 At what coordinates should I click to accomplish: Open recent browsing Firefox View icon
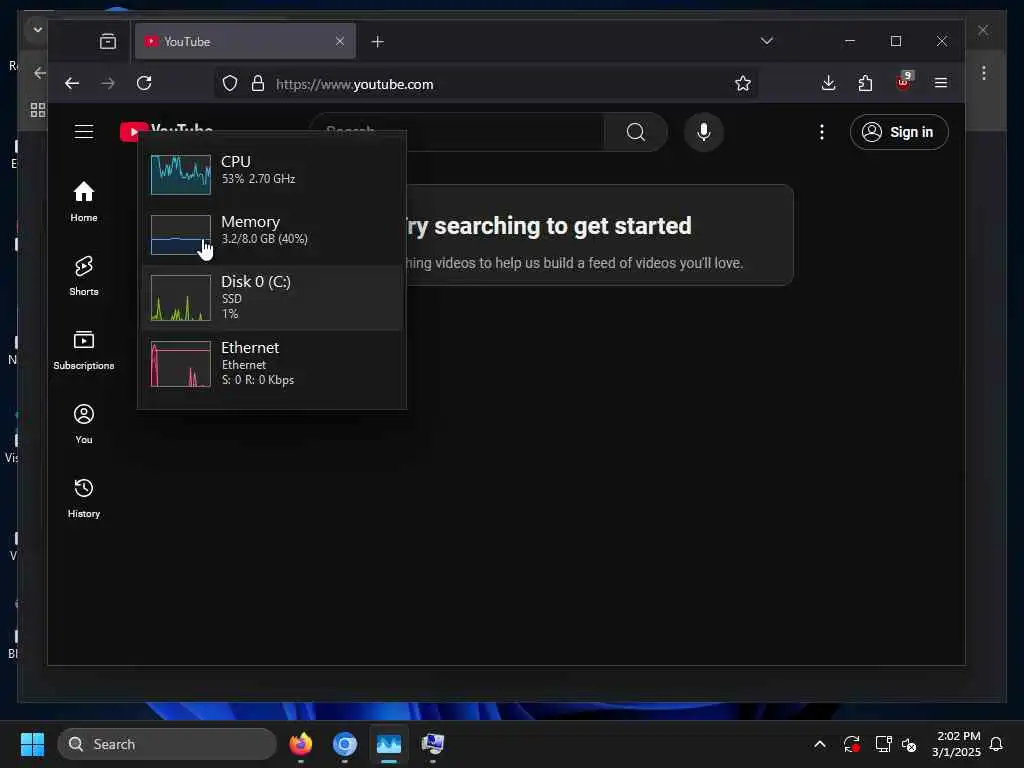click(108, 42)
